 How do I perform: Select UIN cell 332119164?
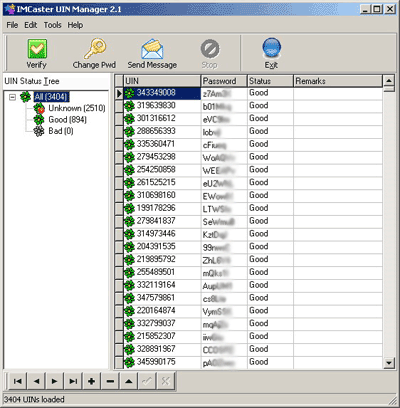(x=162, y=286)
